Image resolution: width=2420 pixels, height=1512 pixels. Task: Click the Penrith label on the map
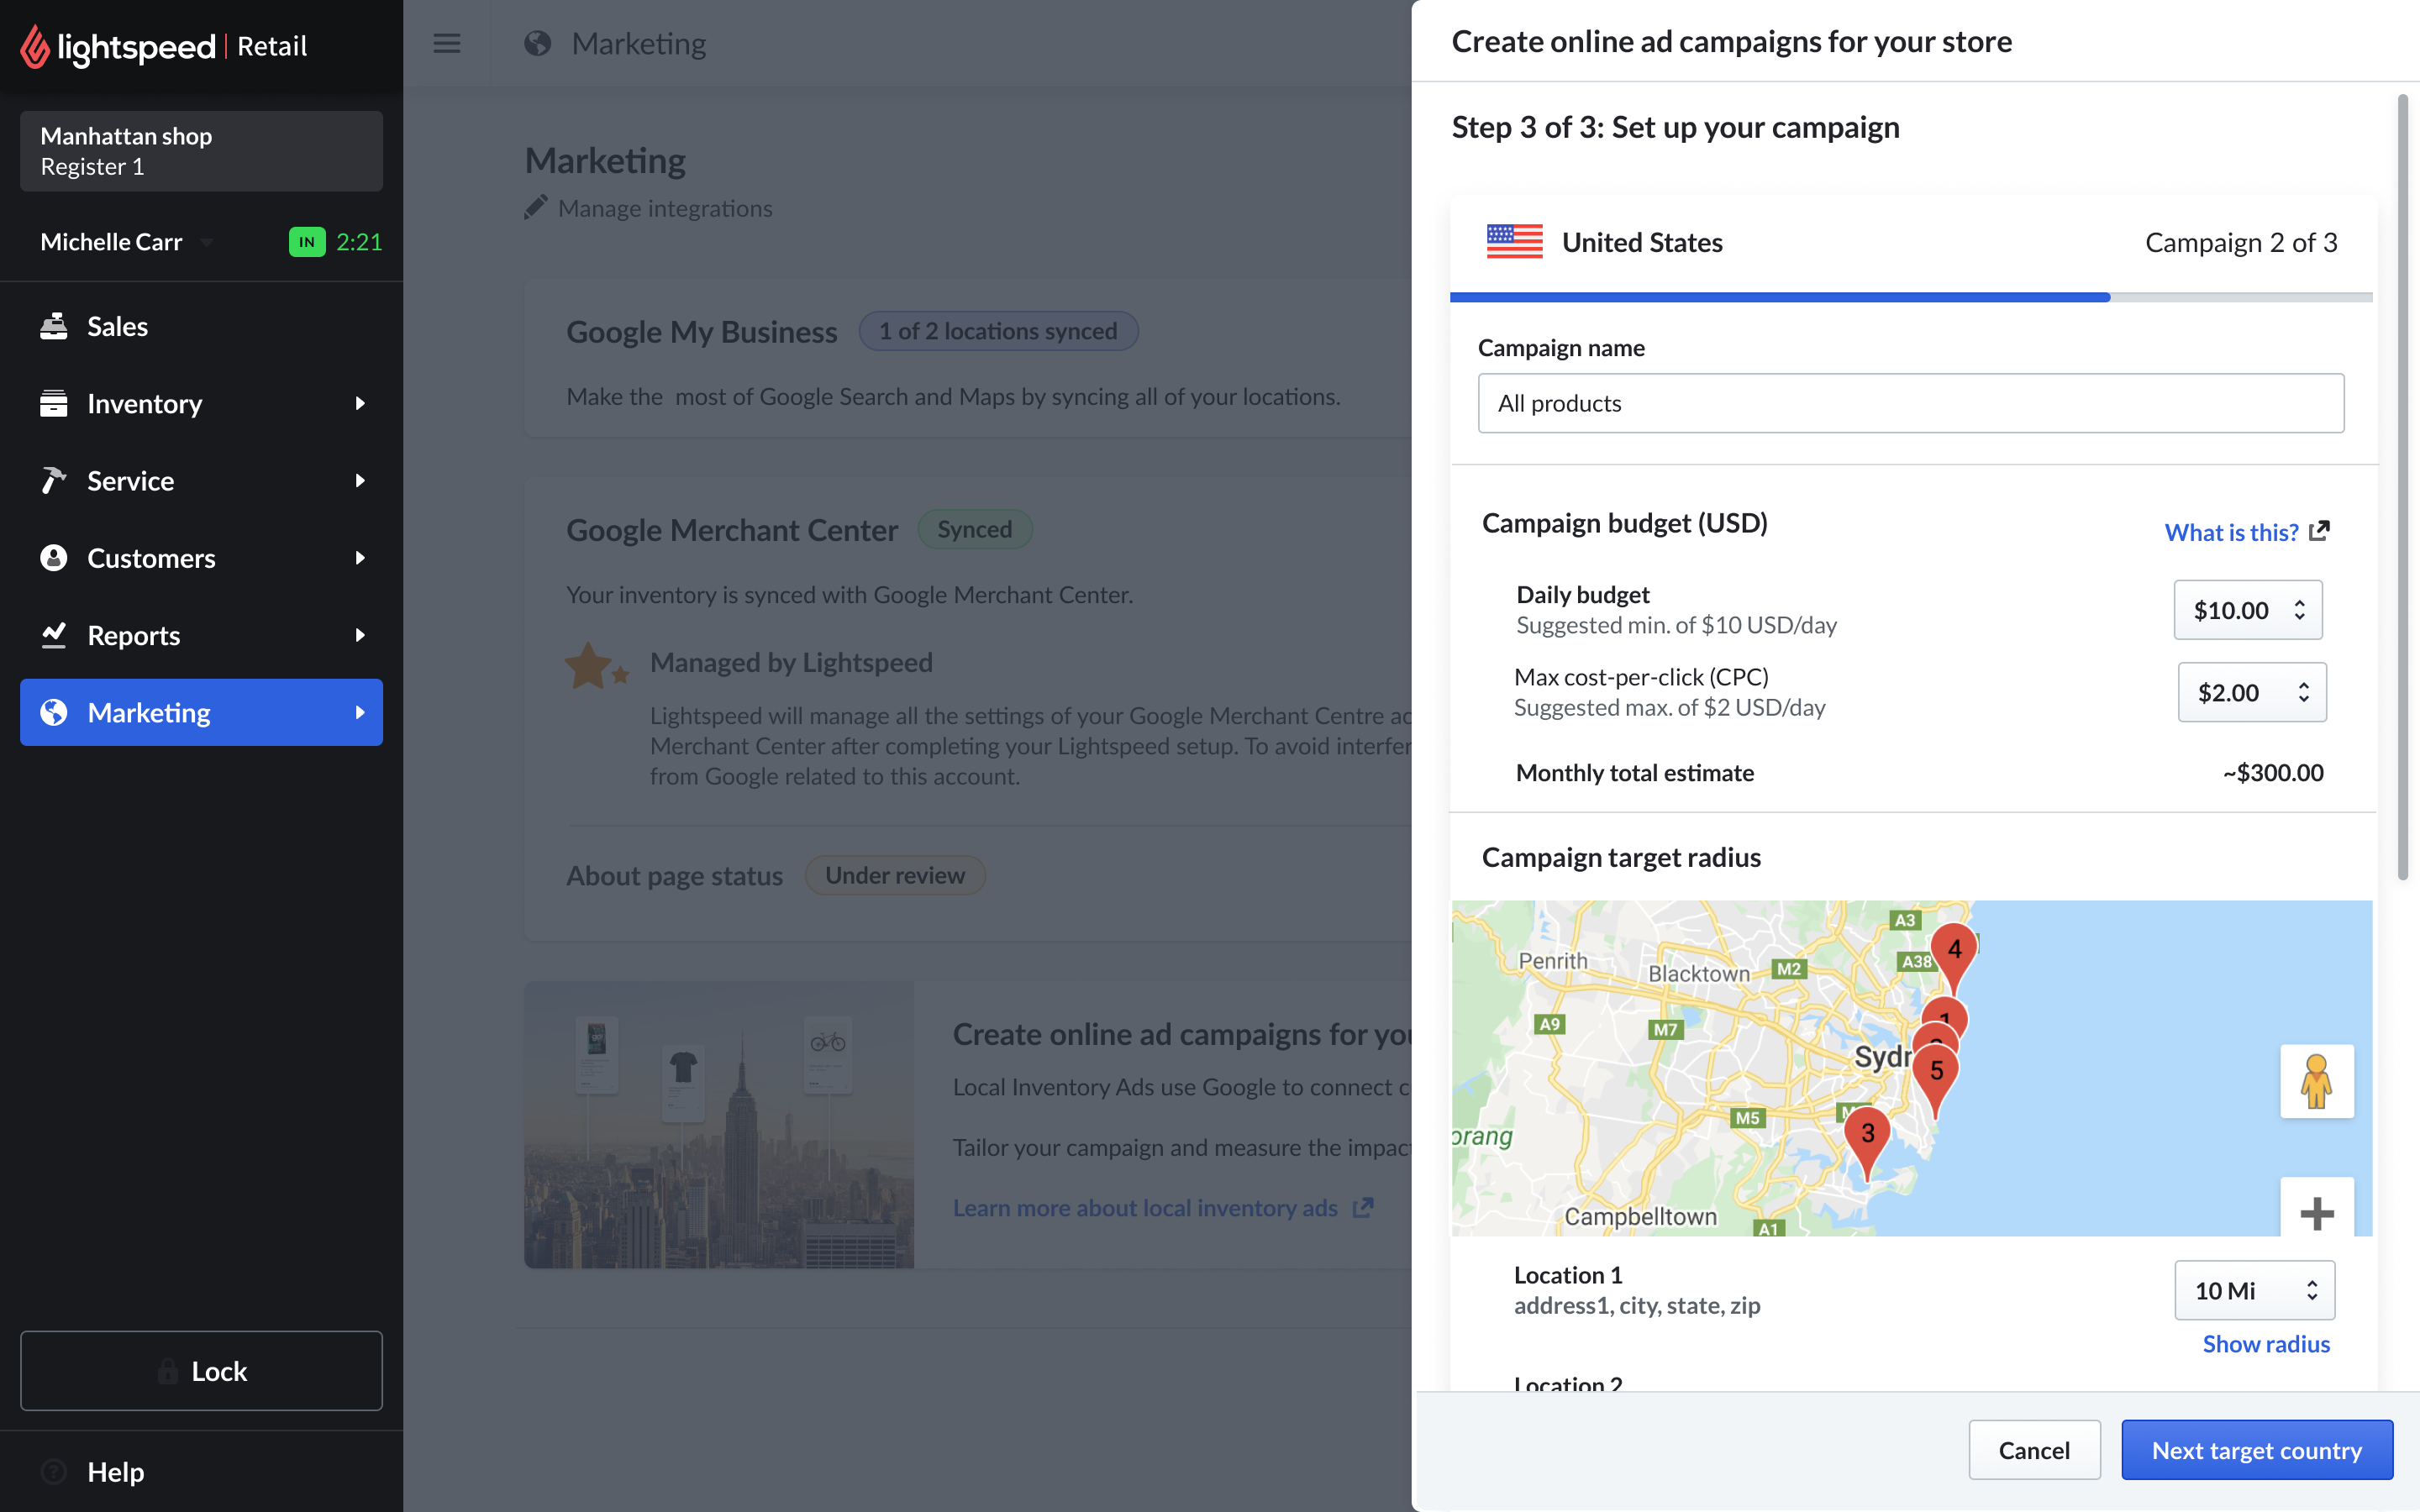pyautogui.click(x=1553, y=960)
